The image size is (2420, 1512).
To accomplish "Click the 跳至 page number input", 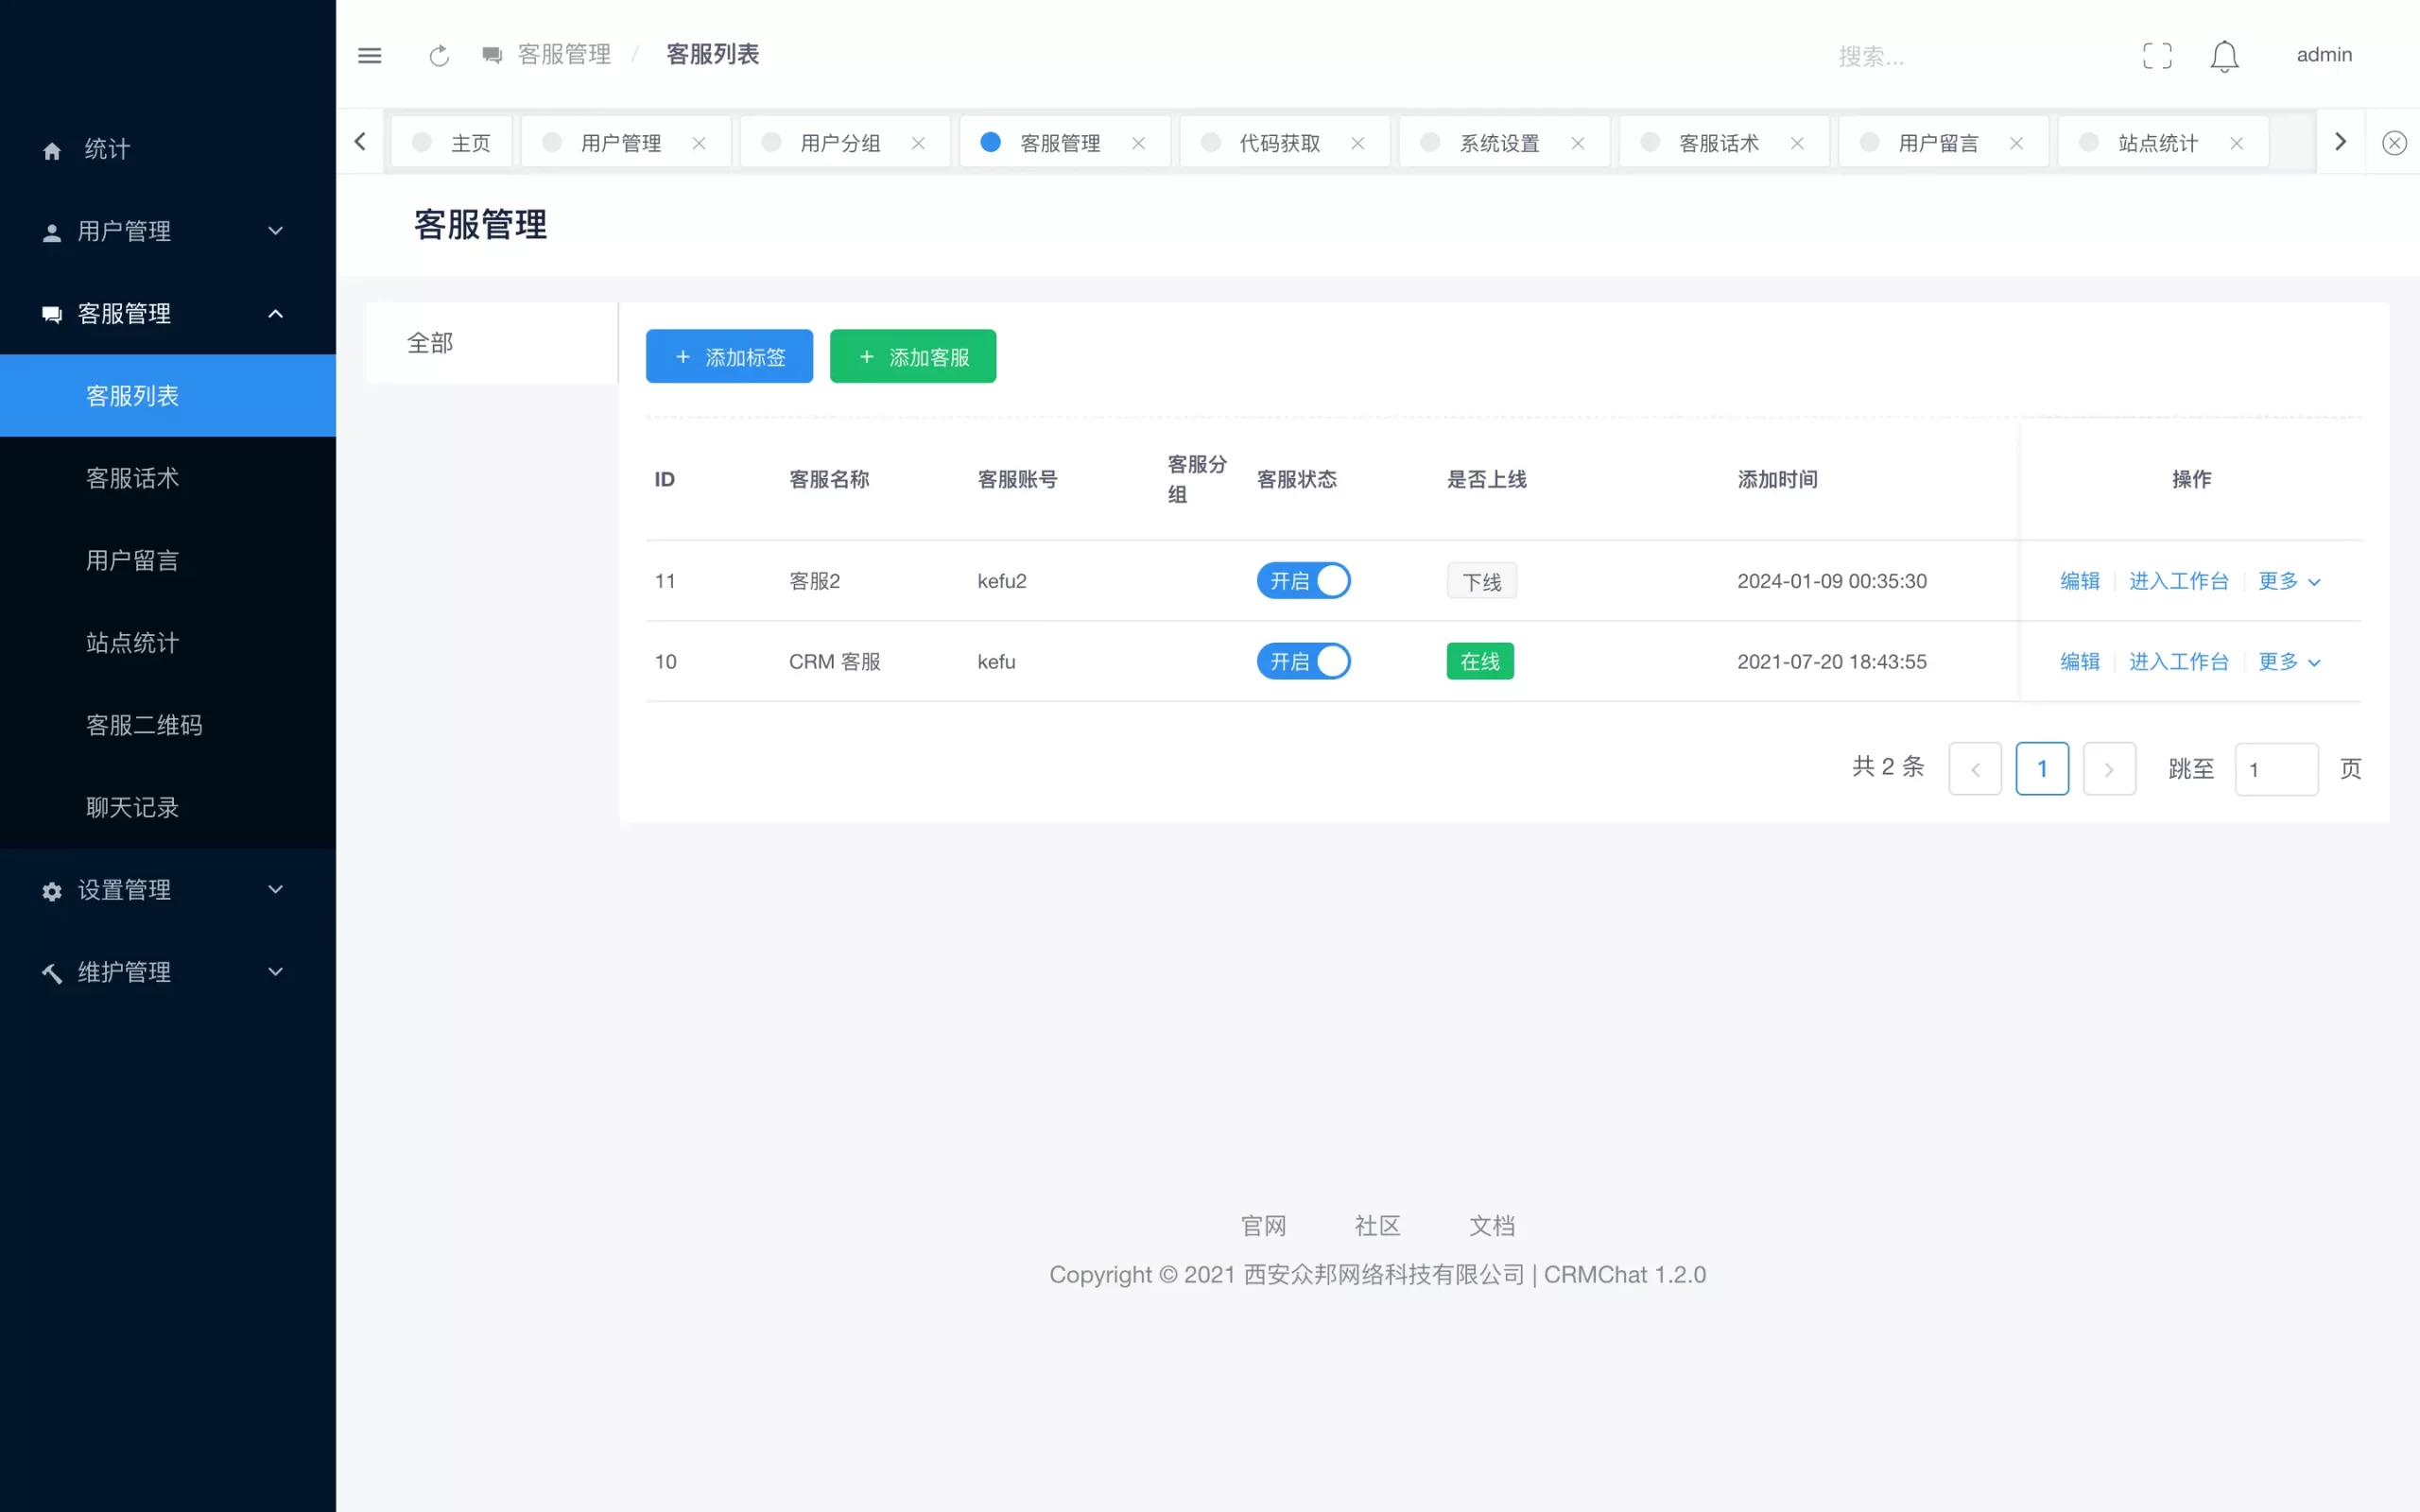I will coord(2275,769).
